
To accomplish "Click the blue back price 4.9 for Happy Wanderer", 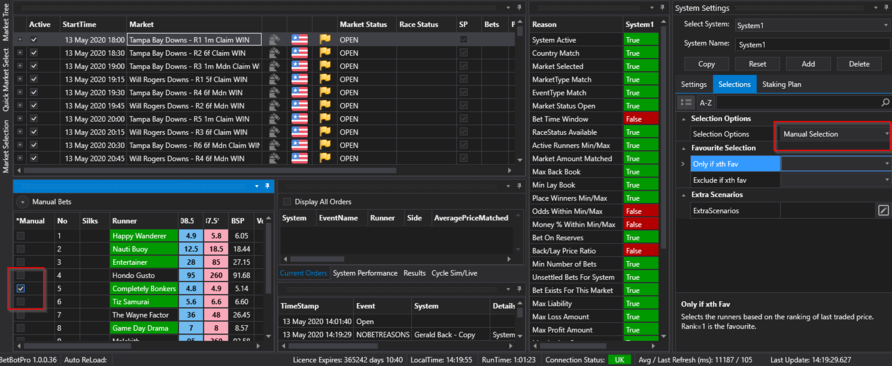I will (x=191, y=236).
